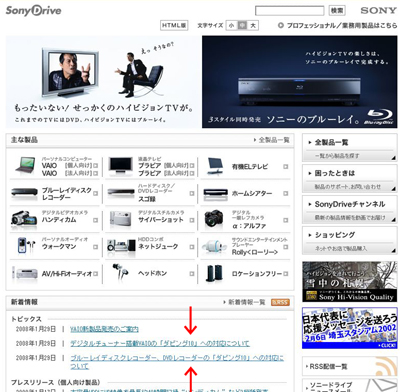Click the home theater system icon
400x392 pixels.
pyautogui.click(x=216, y=193)
